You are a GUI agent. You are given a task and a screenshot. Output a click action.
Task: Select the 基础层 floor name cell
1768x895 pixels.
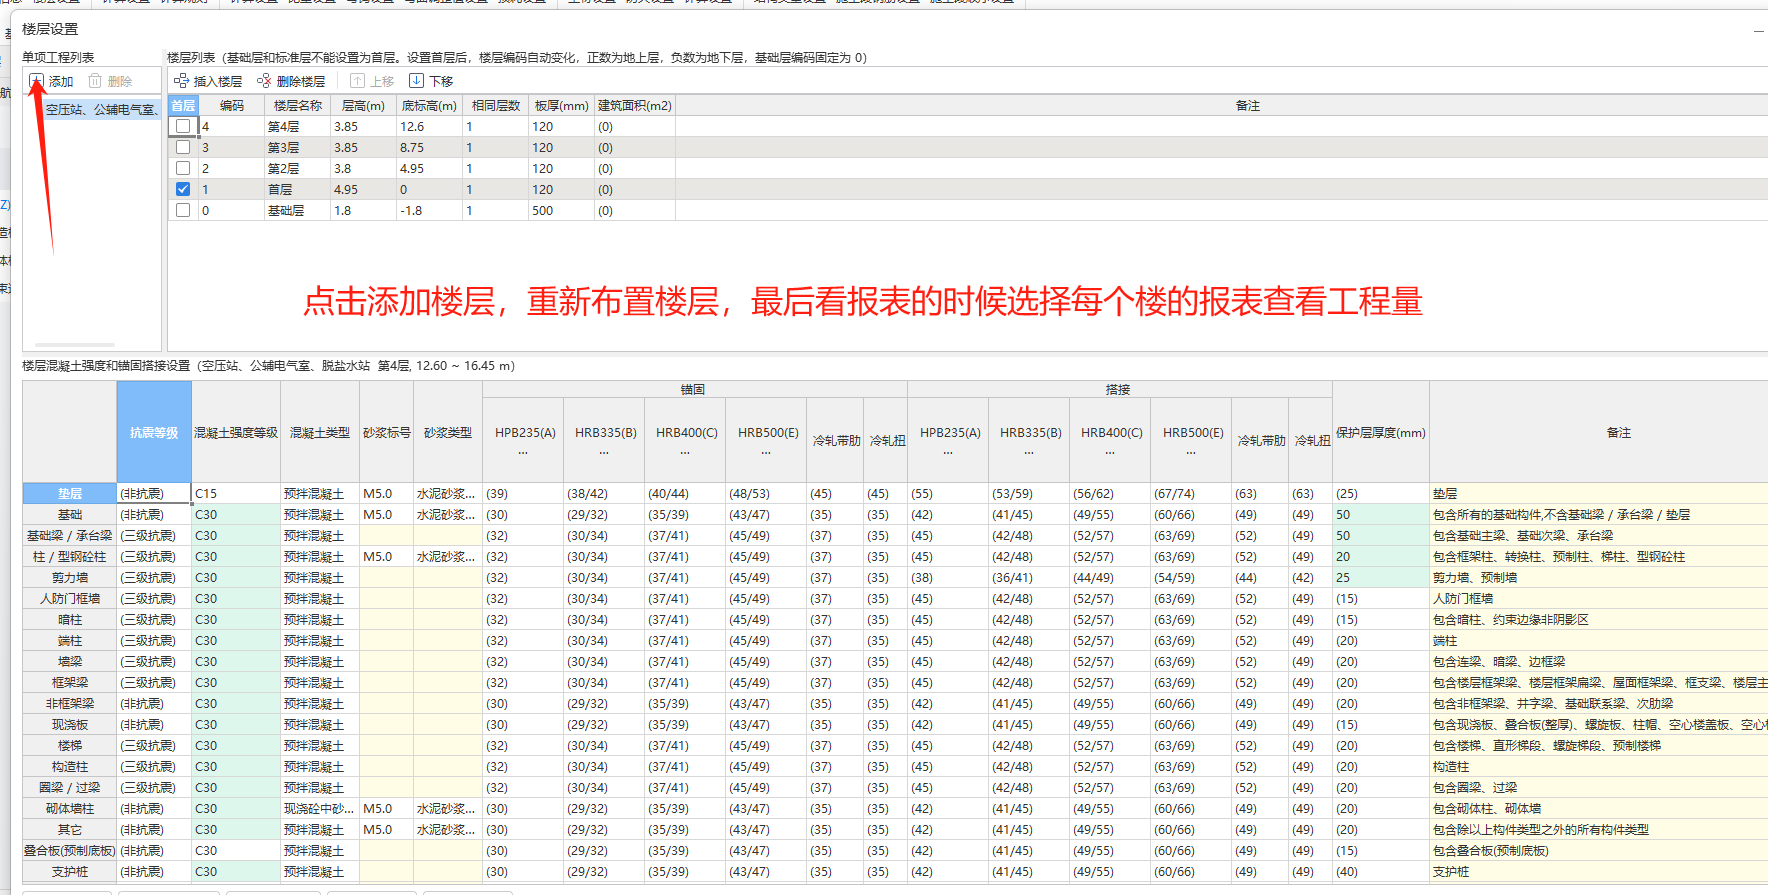click(298, 210)
